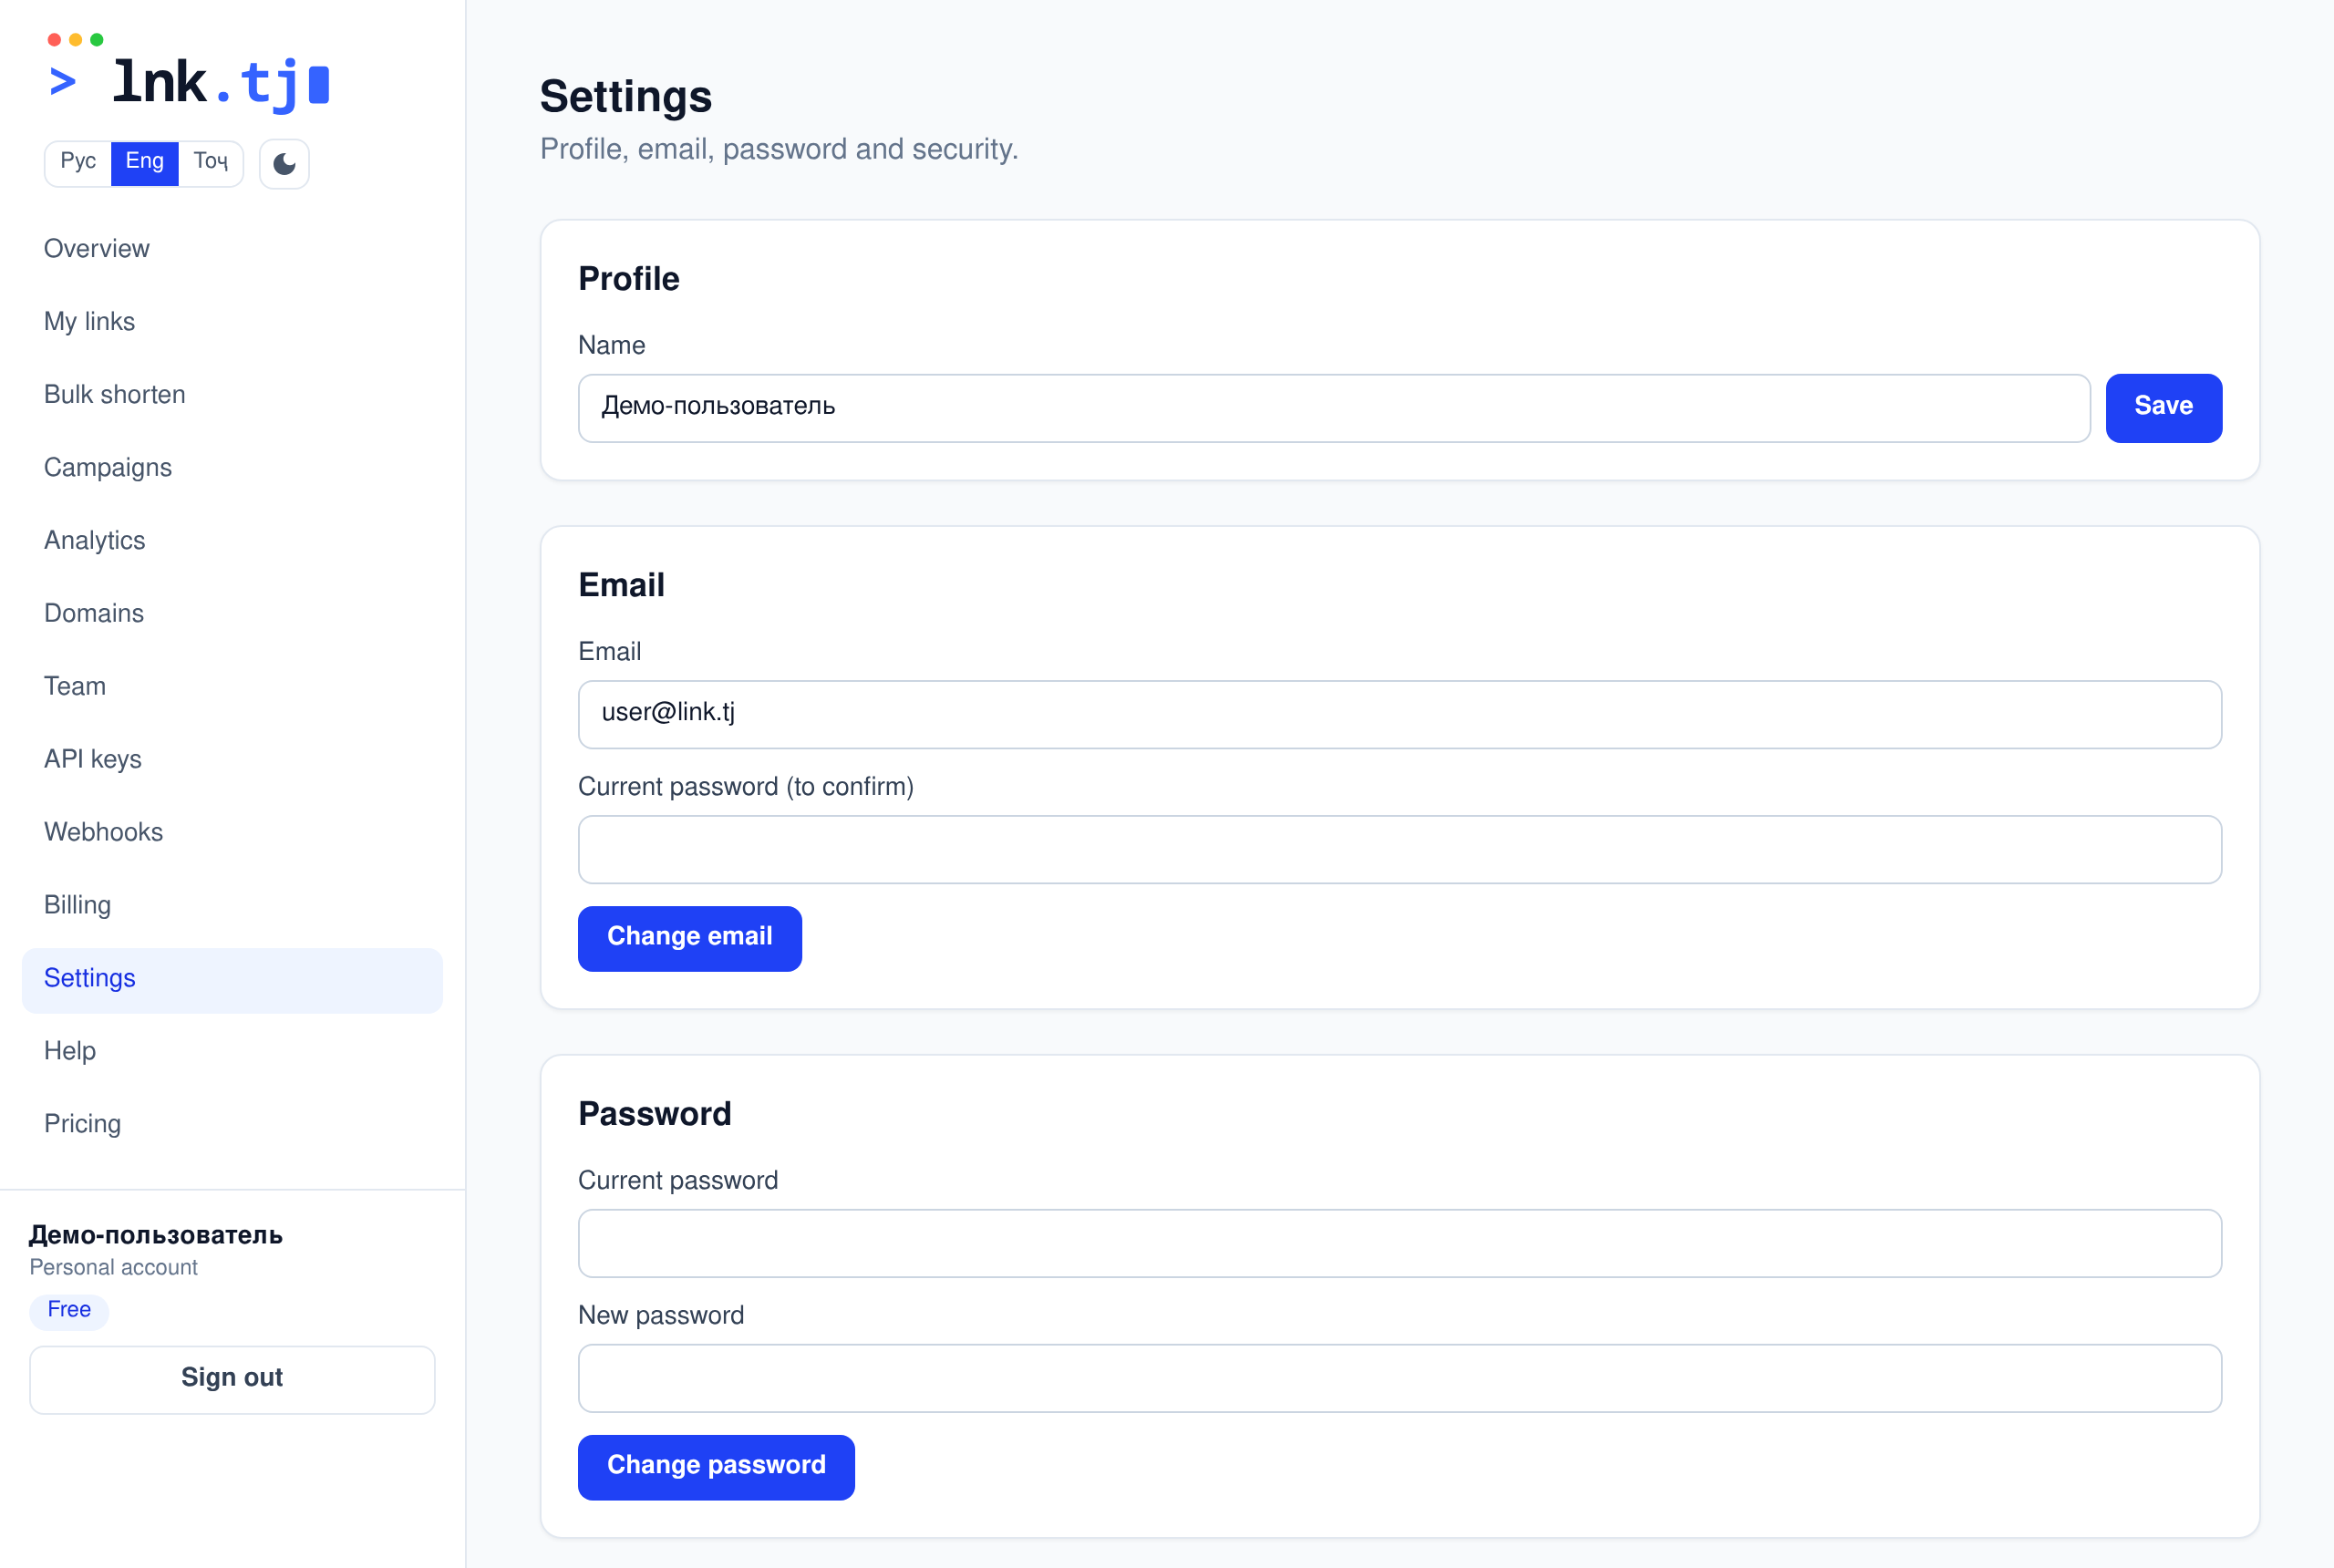Click Current password field in Password section
This screenshot has height=1568, width=2334.
click(1400, 1243)
